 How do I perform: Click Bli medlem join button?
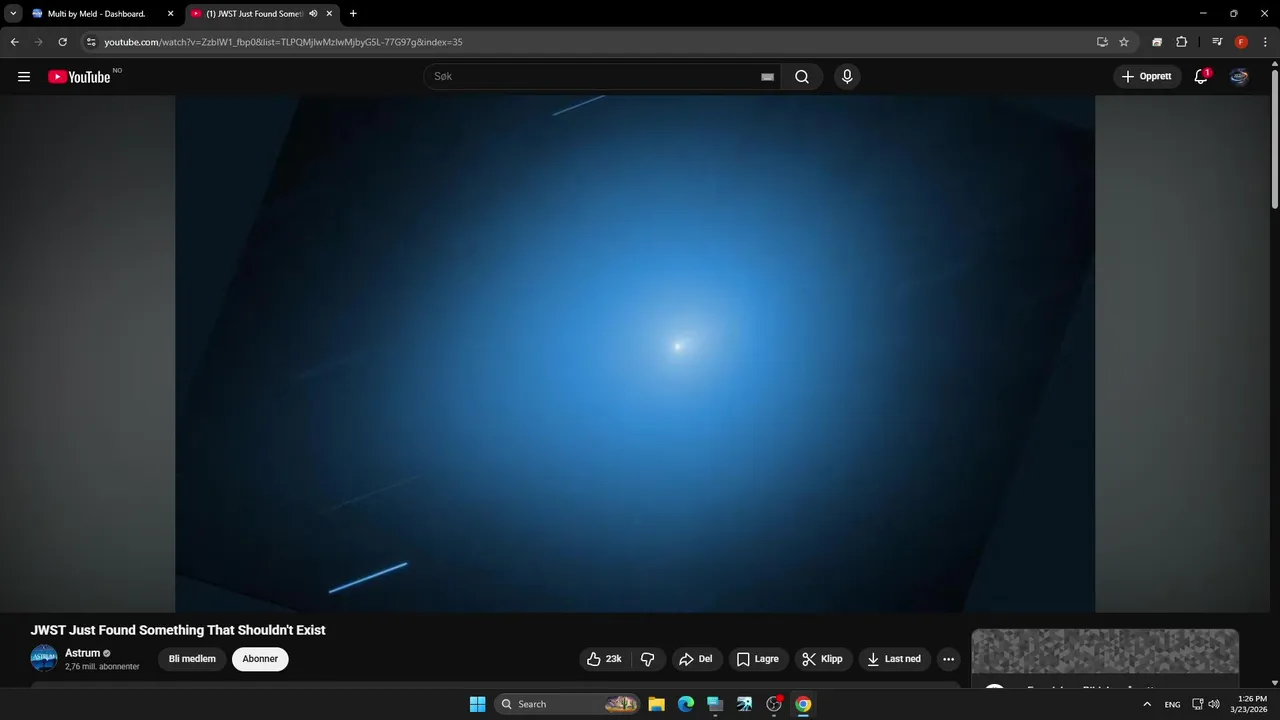pyautogui.click(x=192, y=659)
